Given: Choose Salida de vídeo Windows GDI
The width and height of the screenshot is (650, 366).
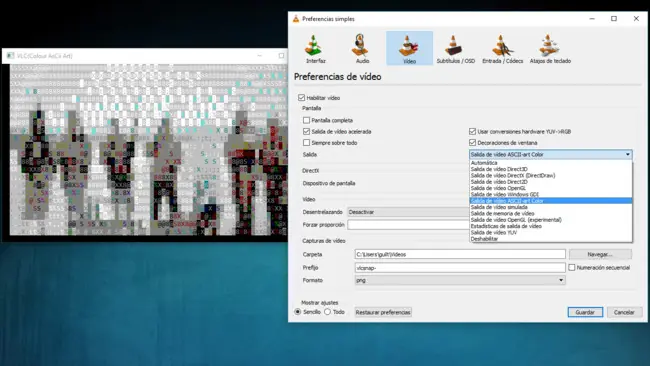Looking at the screenshot, I should click(x=551, y=194).
